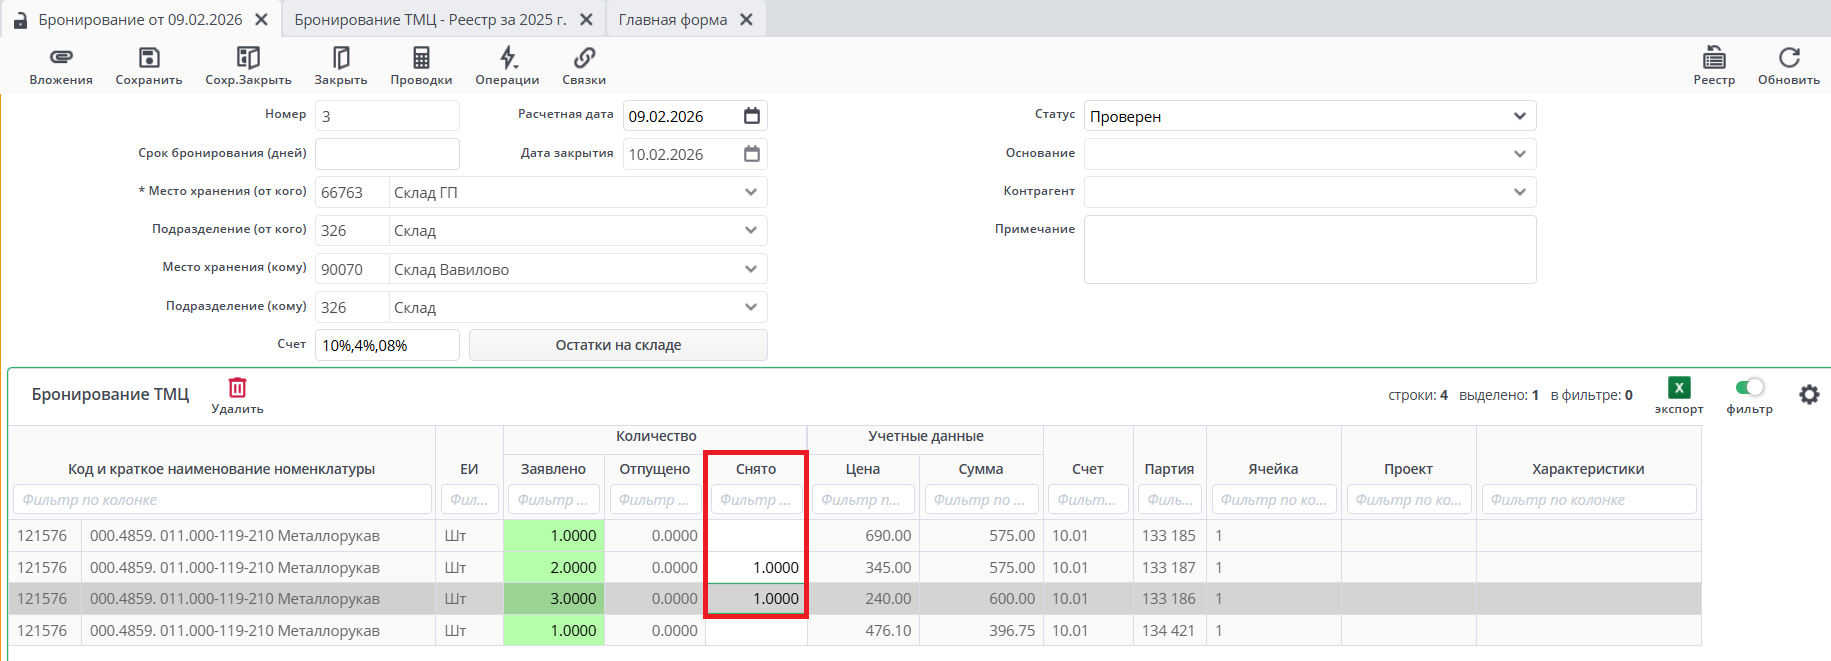This screenshot has width=1831, height=661.
Task: Open the Операции lightning icon
Action: [507, 58]
